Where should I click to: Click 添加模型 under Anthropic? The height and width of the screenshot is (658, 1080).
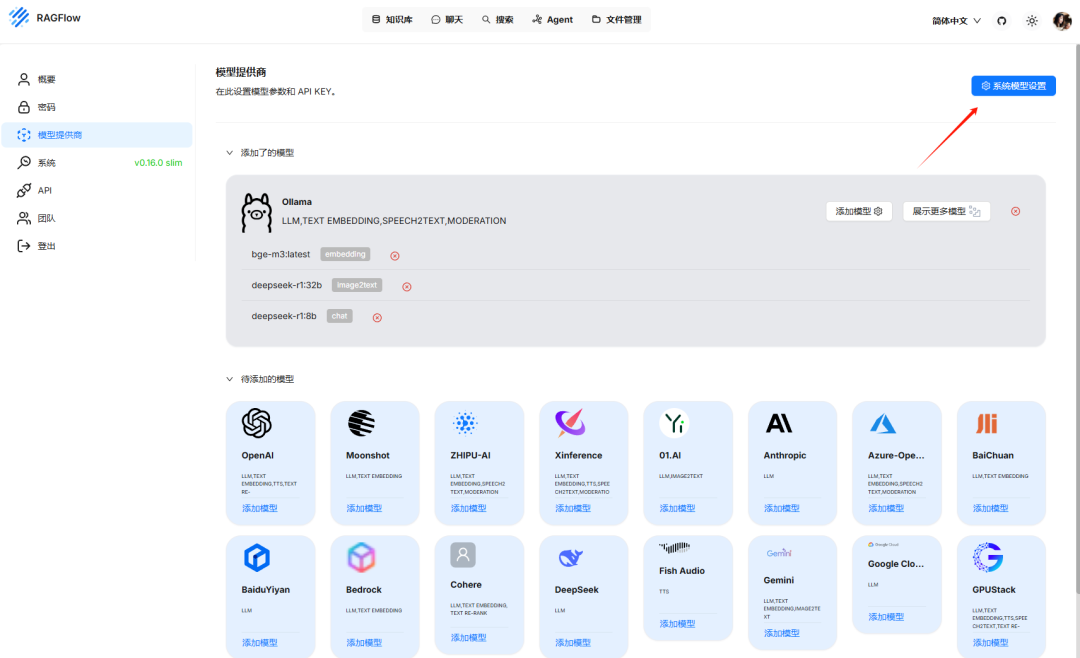782,508
